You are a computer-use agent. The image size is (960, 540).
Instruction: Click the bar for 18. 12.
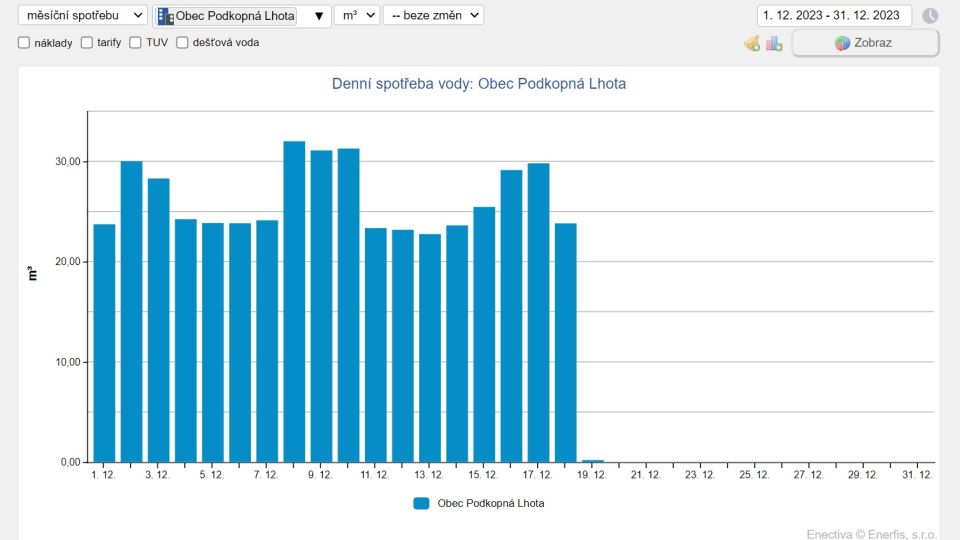pos(566,342)
